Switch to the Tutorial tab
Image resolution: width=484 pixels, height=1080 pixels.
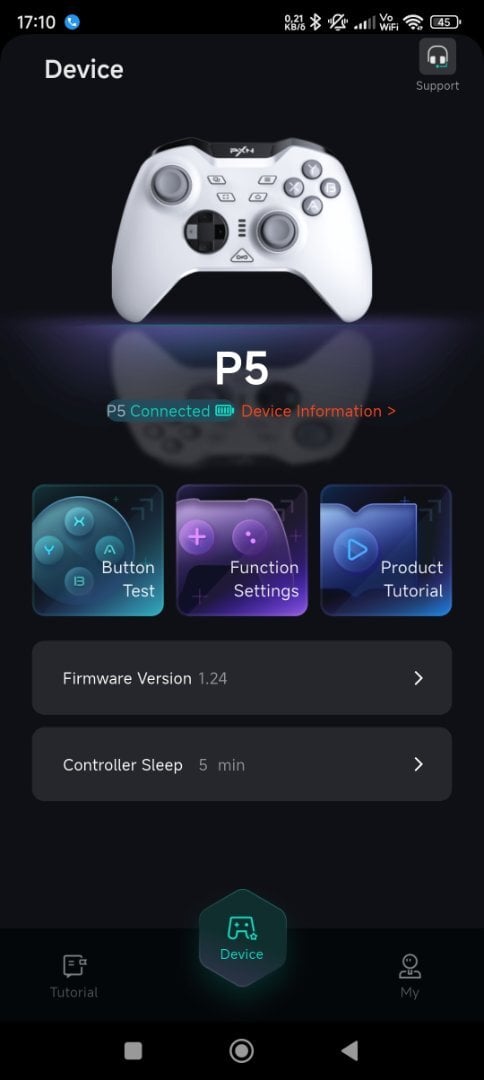point(74,975)
